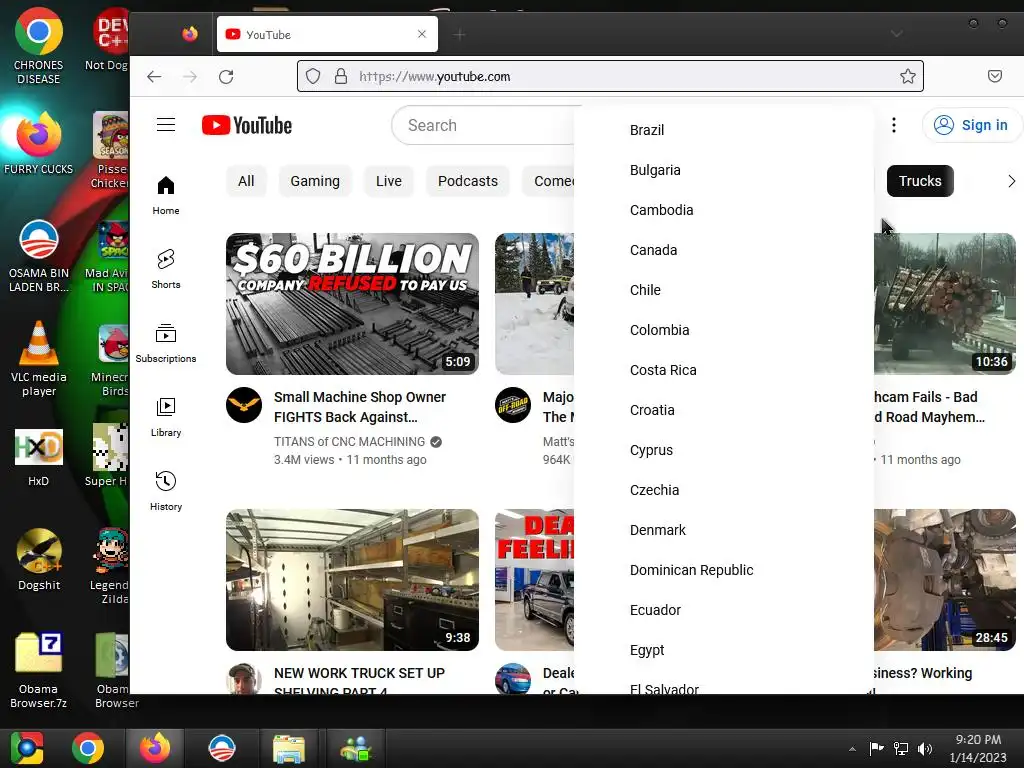Open Subscriptions in the sidebar

point(166,344)
